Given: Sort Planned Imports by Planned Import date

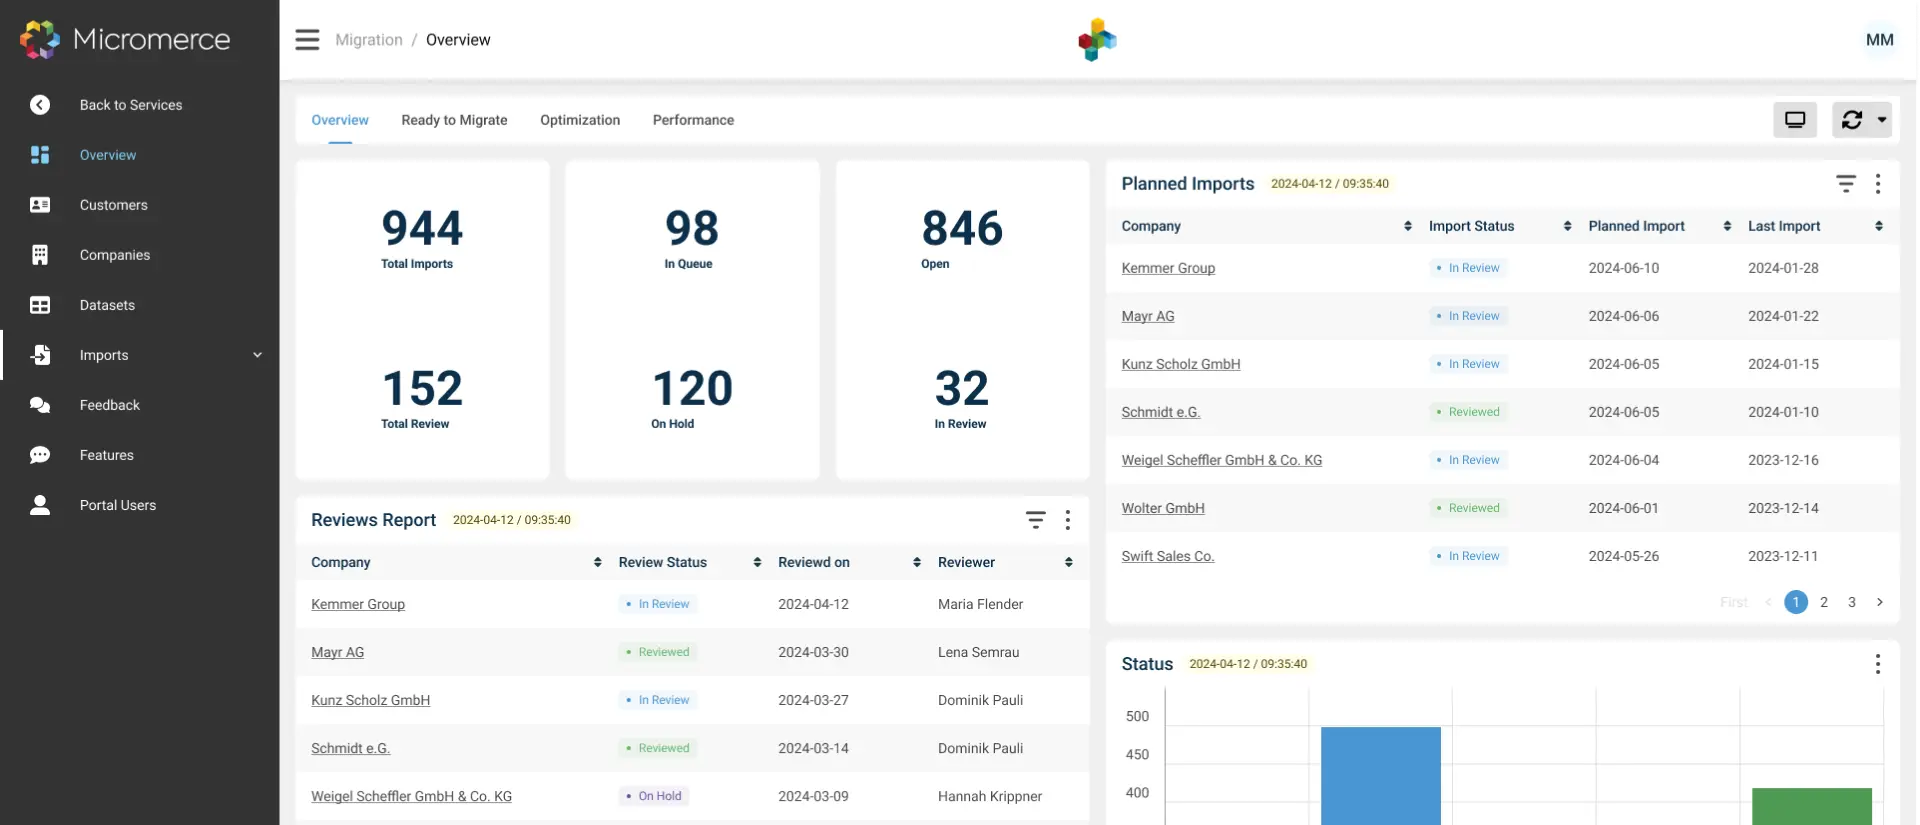Looking at the screenshot, I should click(x=1727, y=226).
